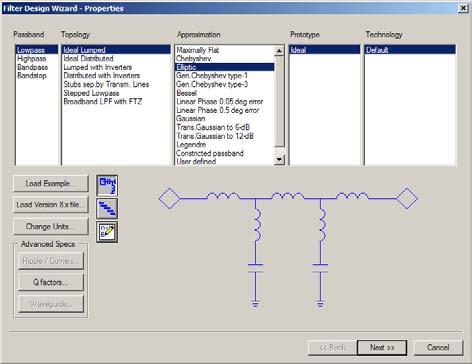Choose Bandstop in the Passband list

[x=37, y=76]
